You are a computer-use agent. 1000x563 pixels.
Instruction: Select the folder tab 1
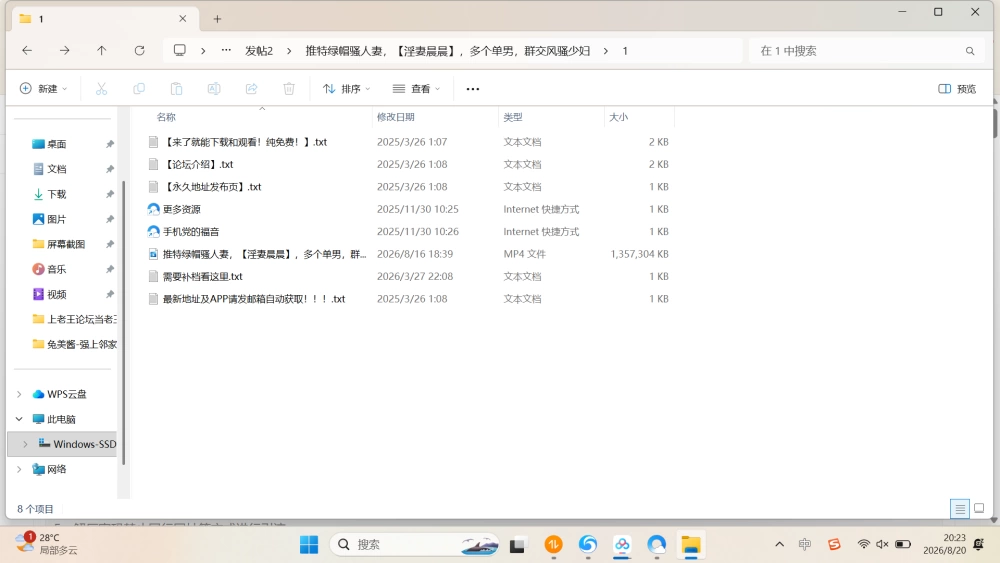(105, 18)
